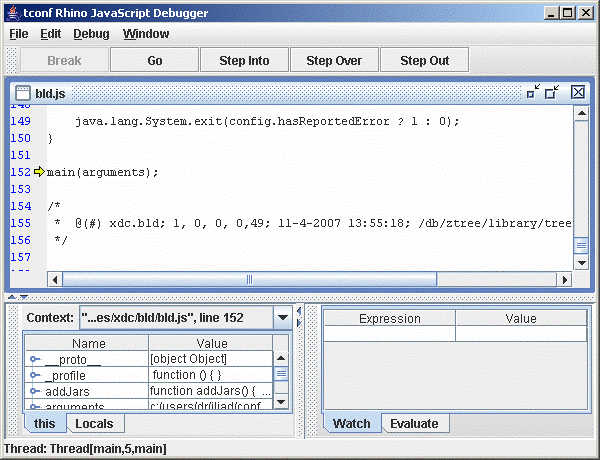Expand the addJars tree node

[x=35, y=391]
